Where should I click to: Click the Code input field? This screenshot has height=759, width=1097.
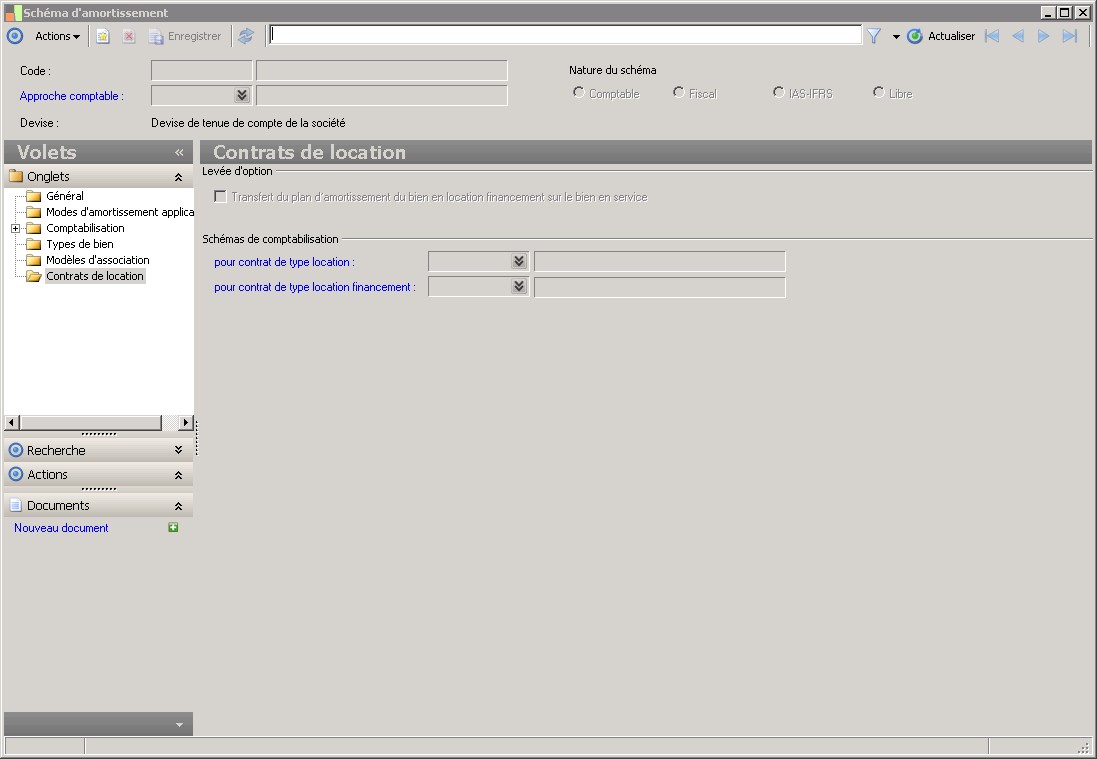[201, 71]
